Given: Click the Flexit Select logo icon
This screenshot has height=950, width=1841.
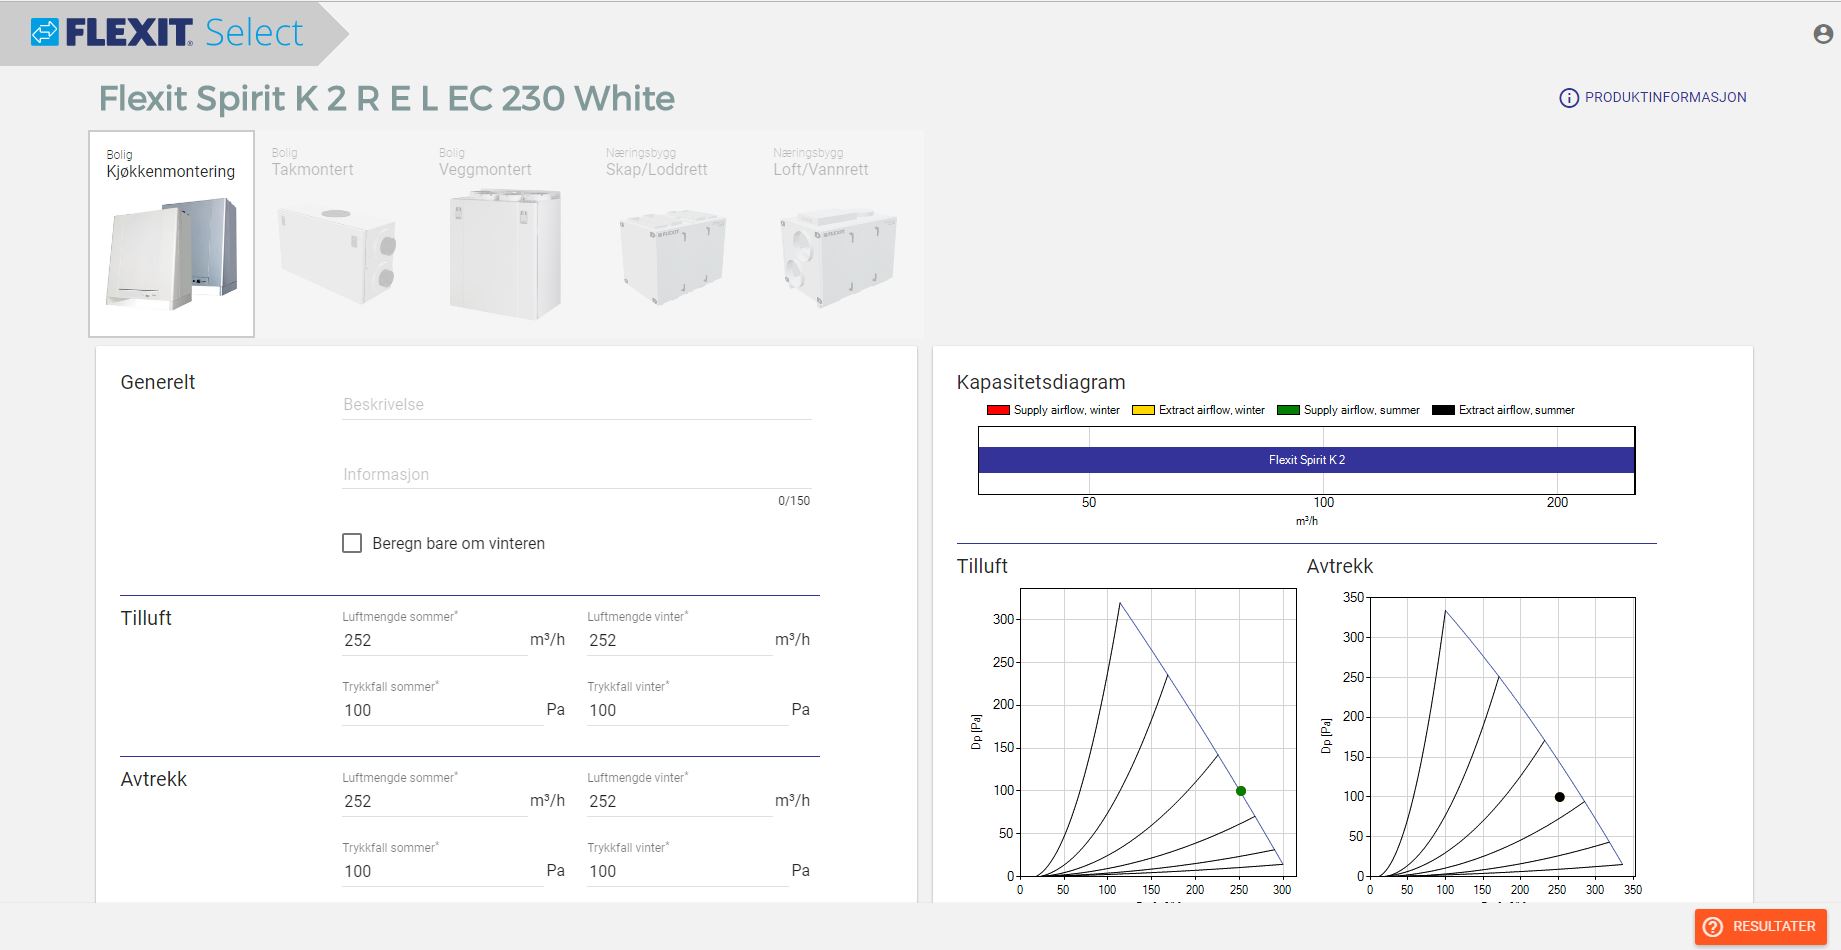Looking at the screenshot, I should (45, 32).
